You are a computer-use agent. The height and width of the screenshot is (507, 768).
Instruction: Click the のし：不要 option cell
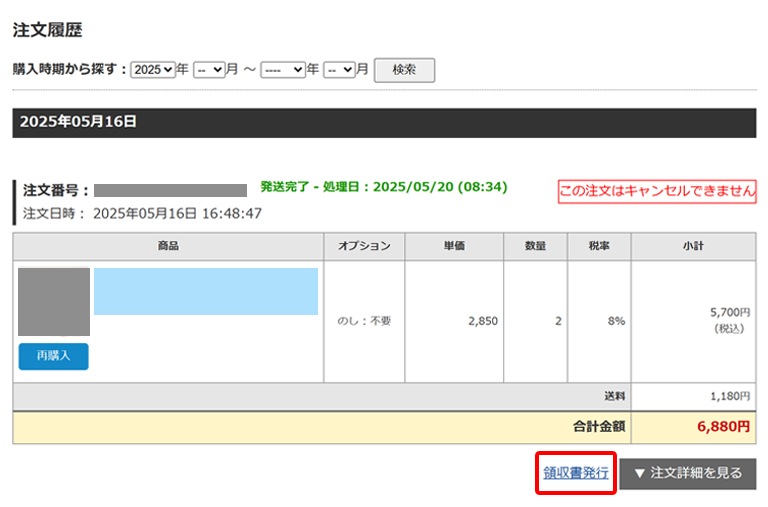click(364, 321)
